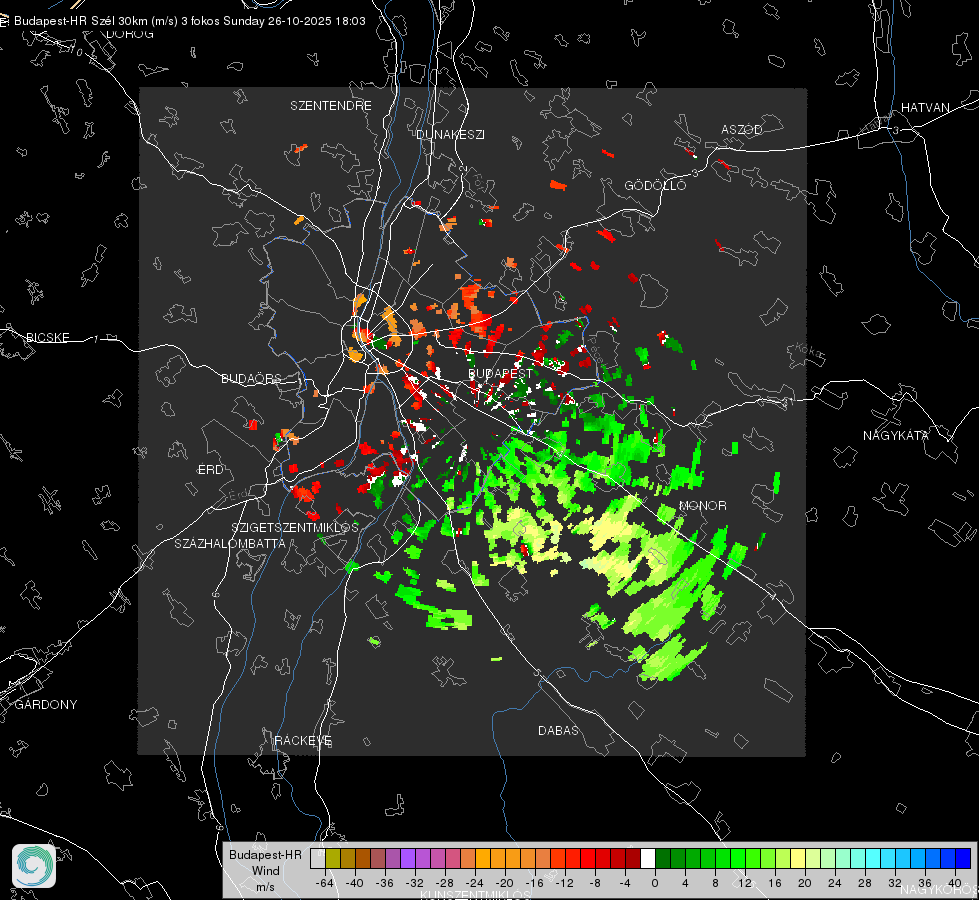Click the BICSKE city label
Image resolution: width=979 pixels, height=900 pixels.
tap(47, 337)
